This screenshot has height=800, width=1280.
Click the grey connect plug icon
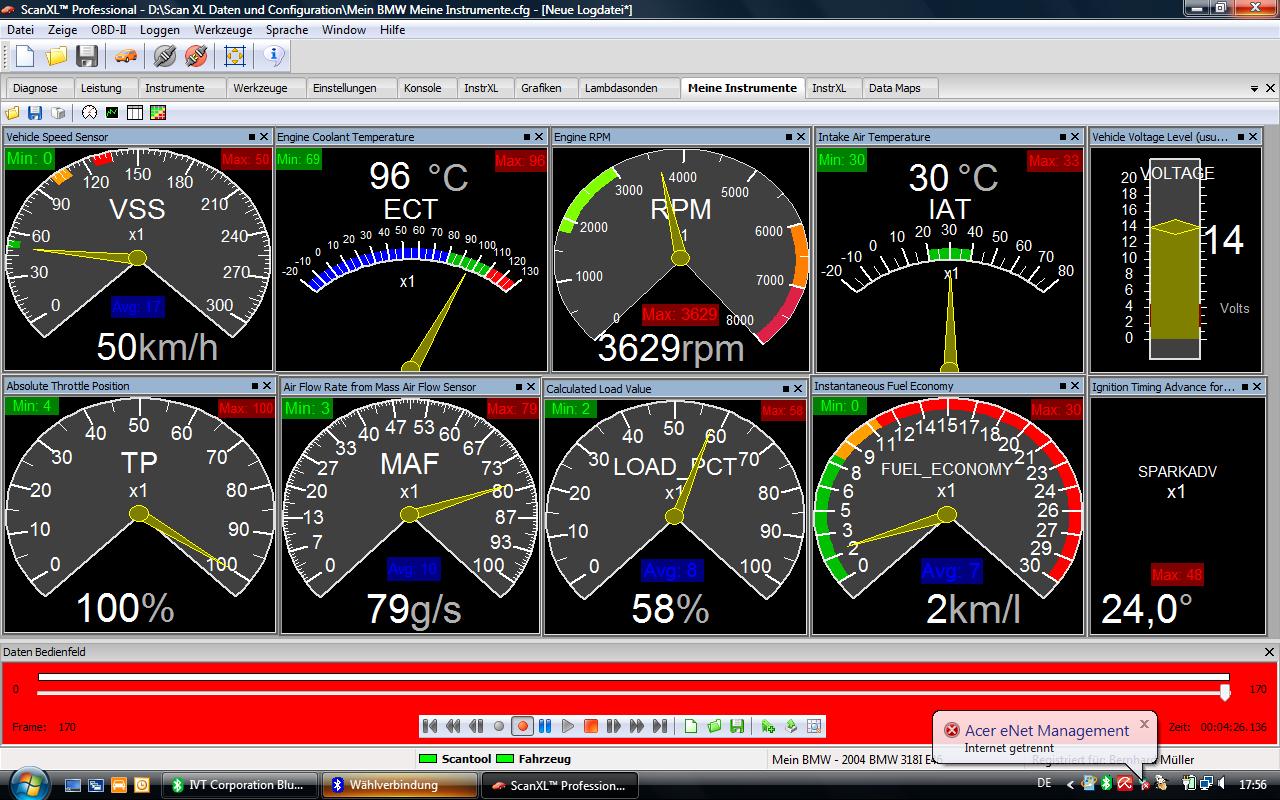coord(165,56)
